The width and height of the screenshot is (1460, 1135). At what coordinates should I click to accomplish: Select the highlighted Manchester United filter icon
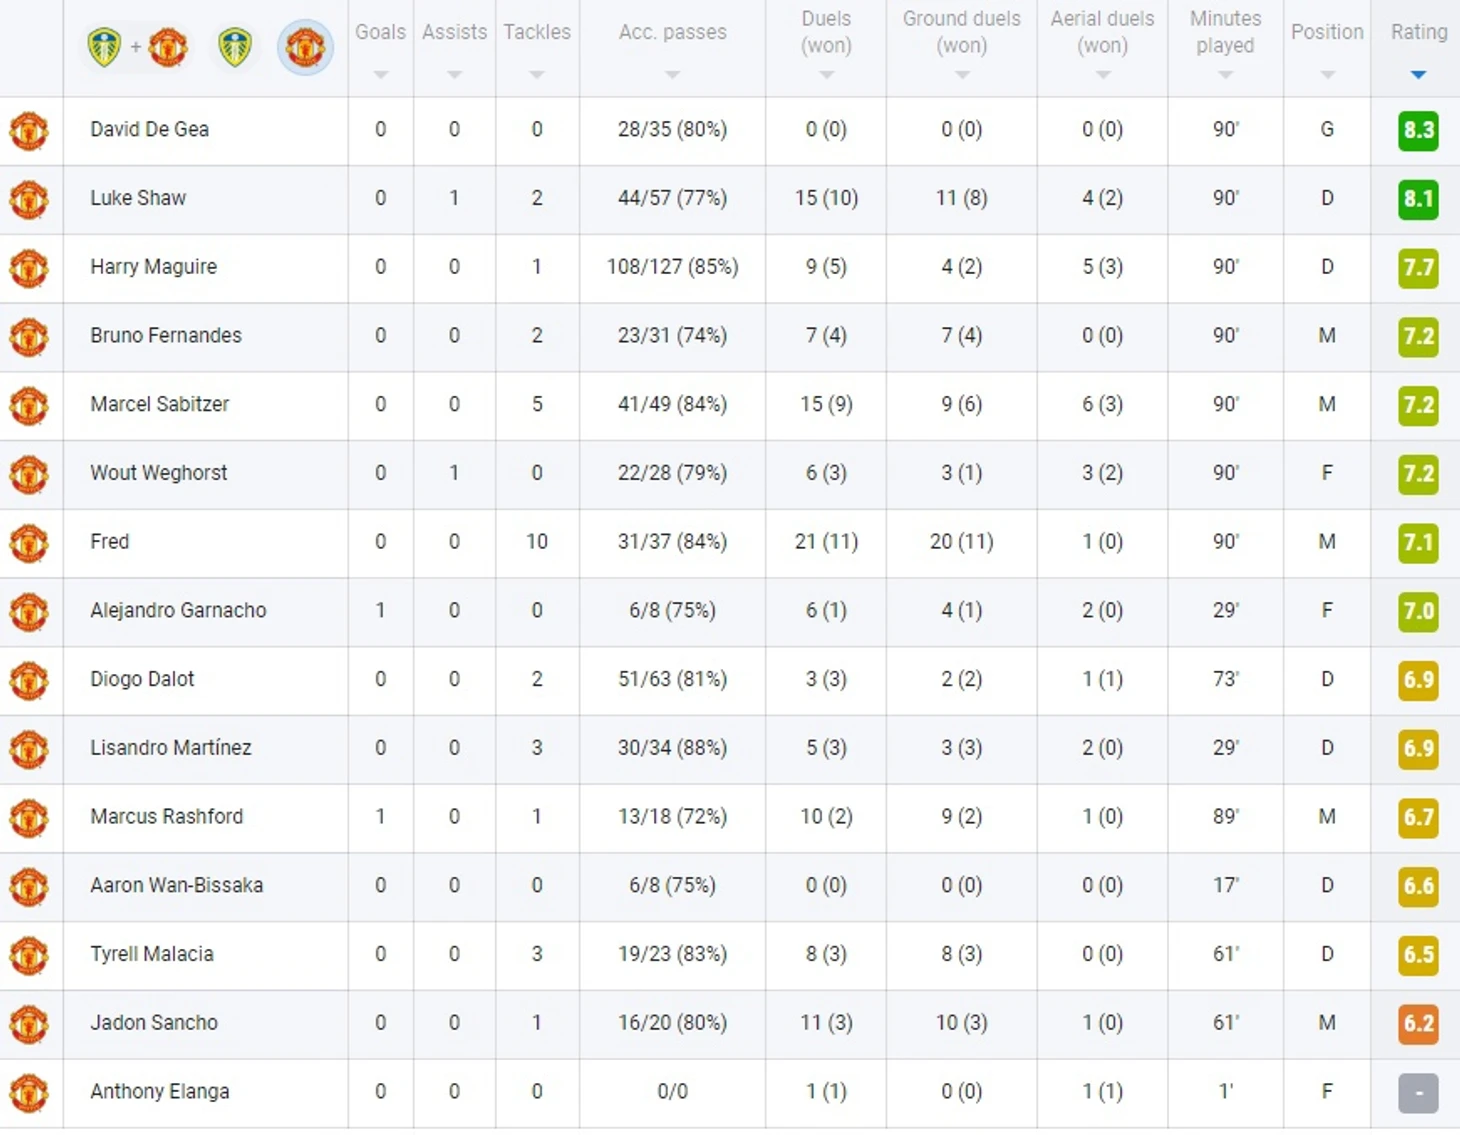click(305, 47)
